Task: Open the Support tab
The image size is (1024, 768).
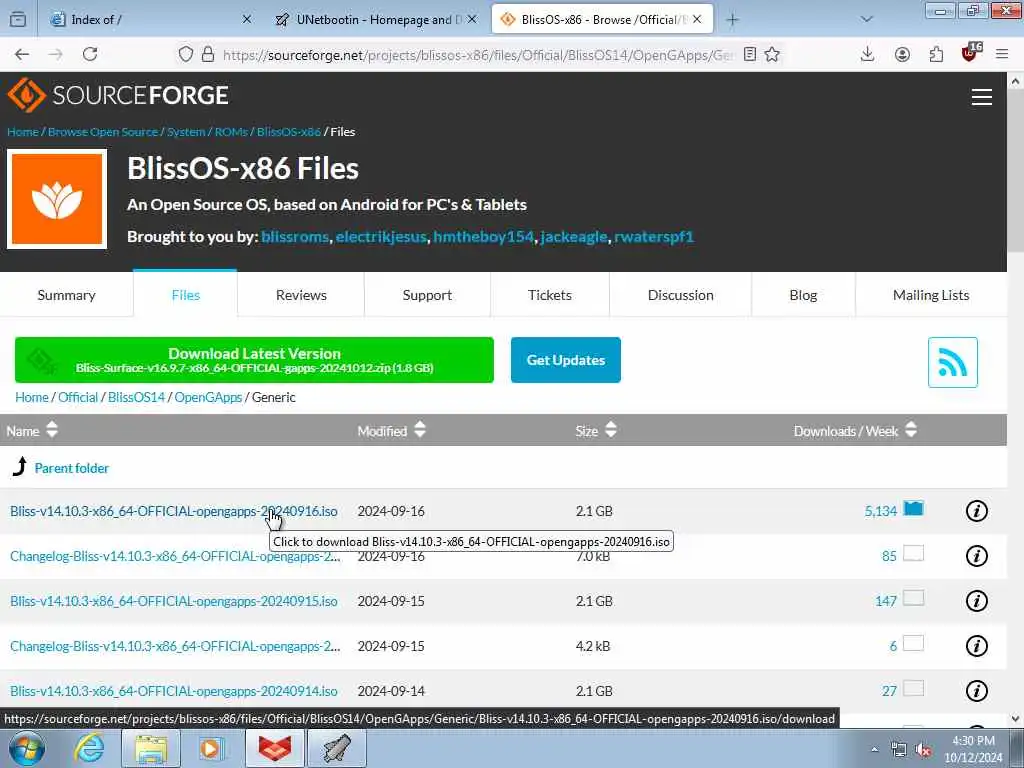Action: [427, 295]
